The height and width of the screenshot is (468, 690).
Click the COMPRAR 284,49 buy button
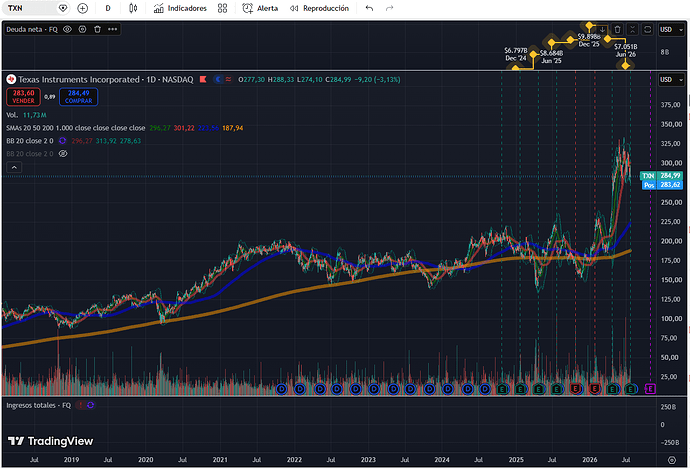78,97
